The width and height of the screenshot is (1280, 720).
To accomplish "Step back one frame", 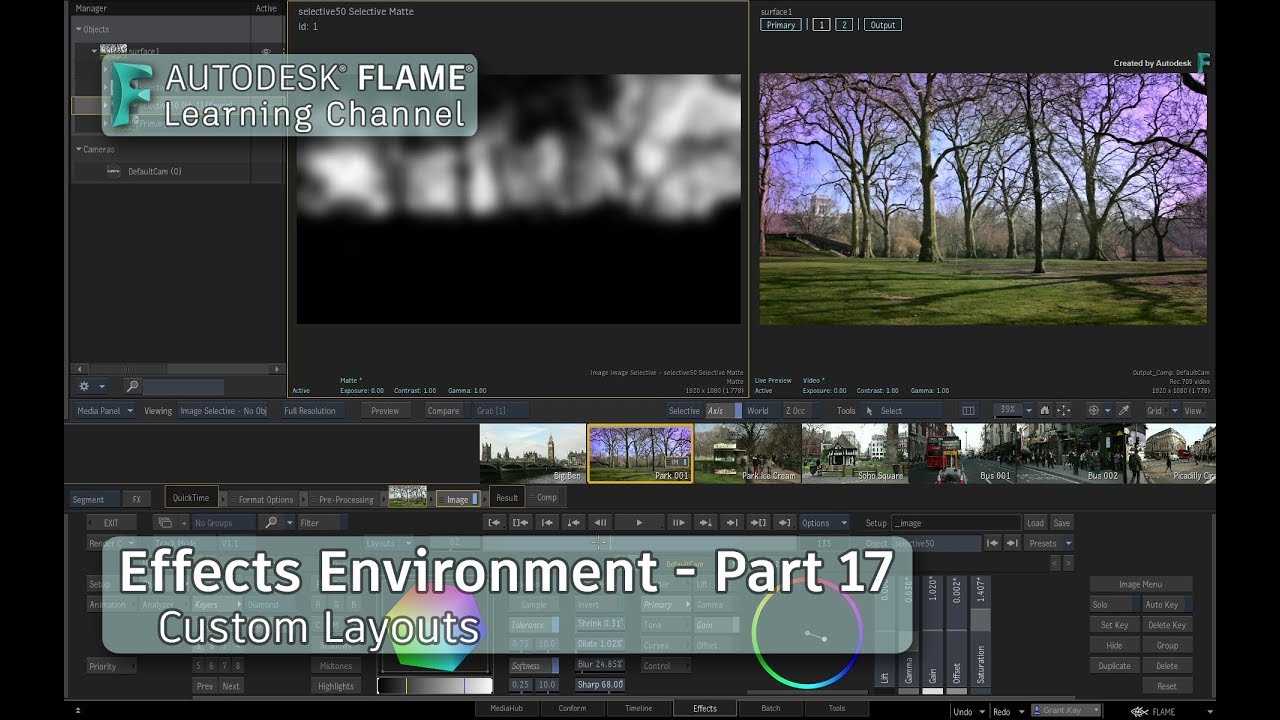I will pyautogui.click(x=600, y=523).
